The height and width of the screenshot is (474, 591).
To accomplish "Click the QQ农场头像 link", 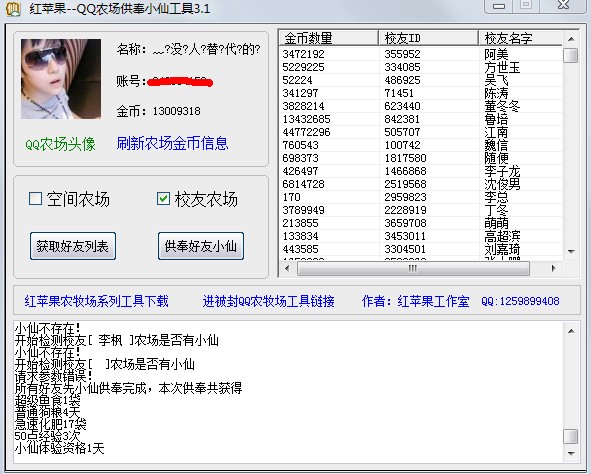I will [60, 144].
